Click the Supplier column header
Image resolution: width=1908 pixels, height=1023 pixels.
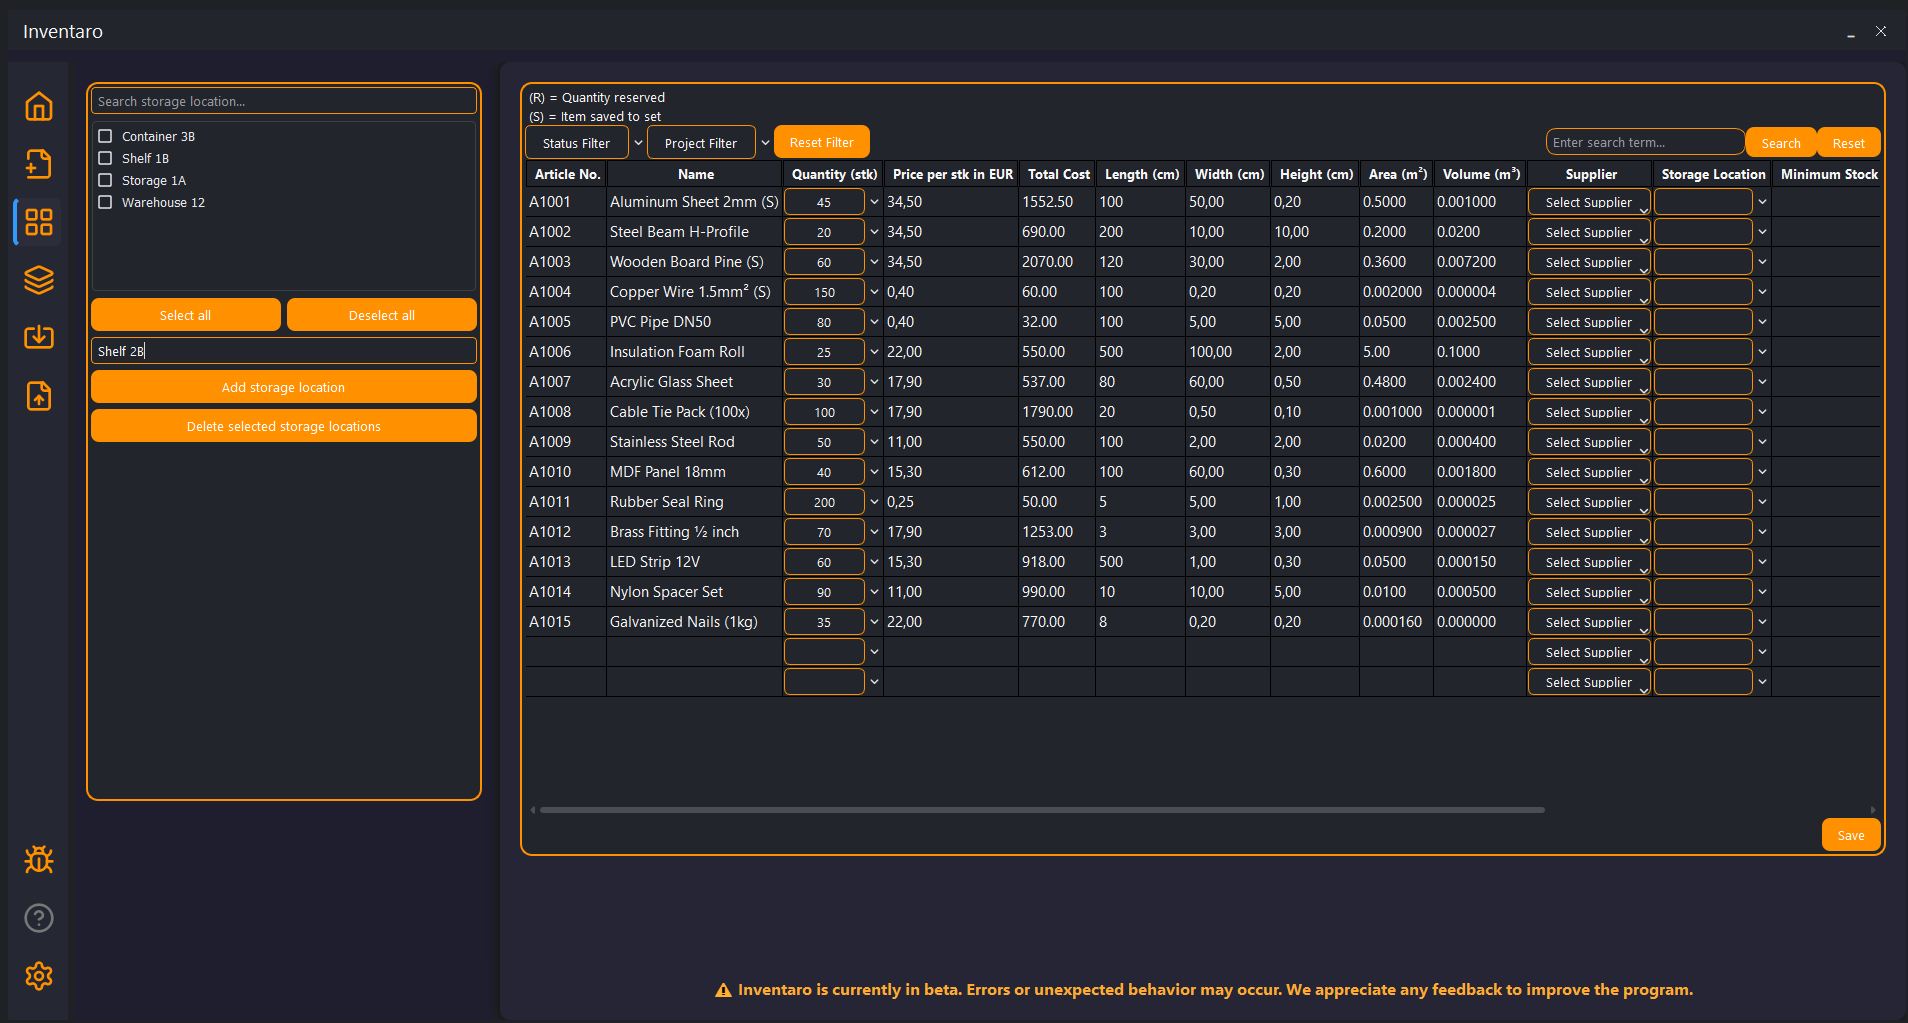tap(1590, 174)
